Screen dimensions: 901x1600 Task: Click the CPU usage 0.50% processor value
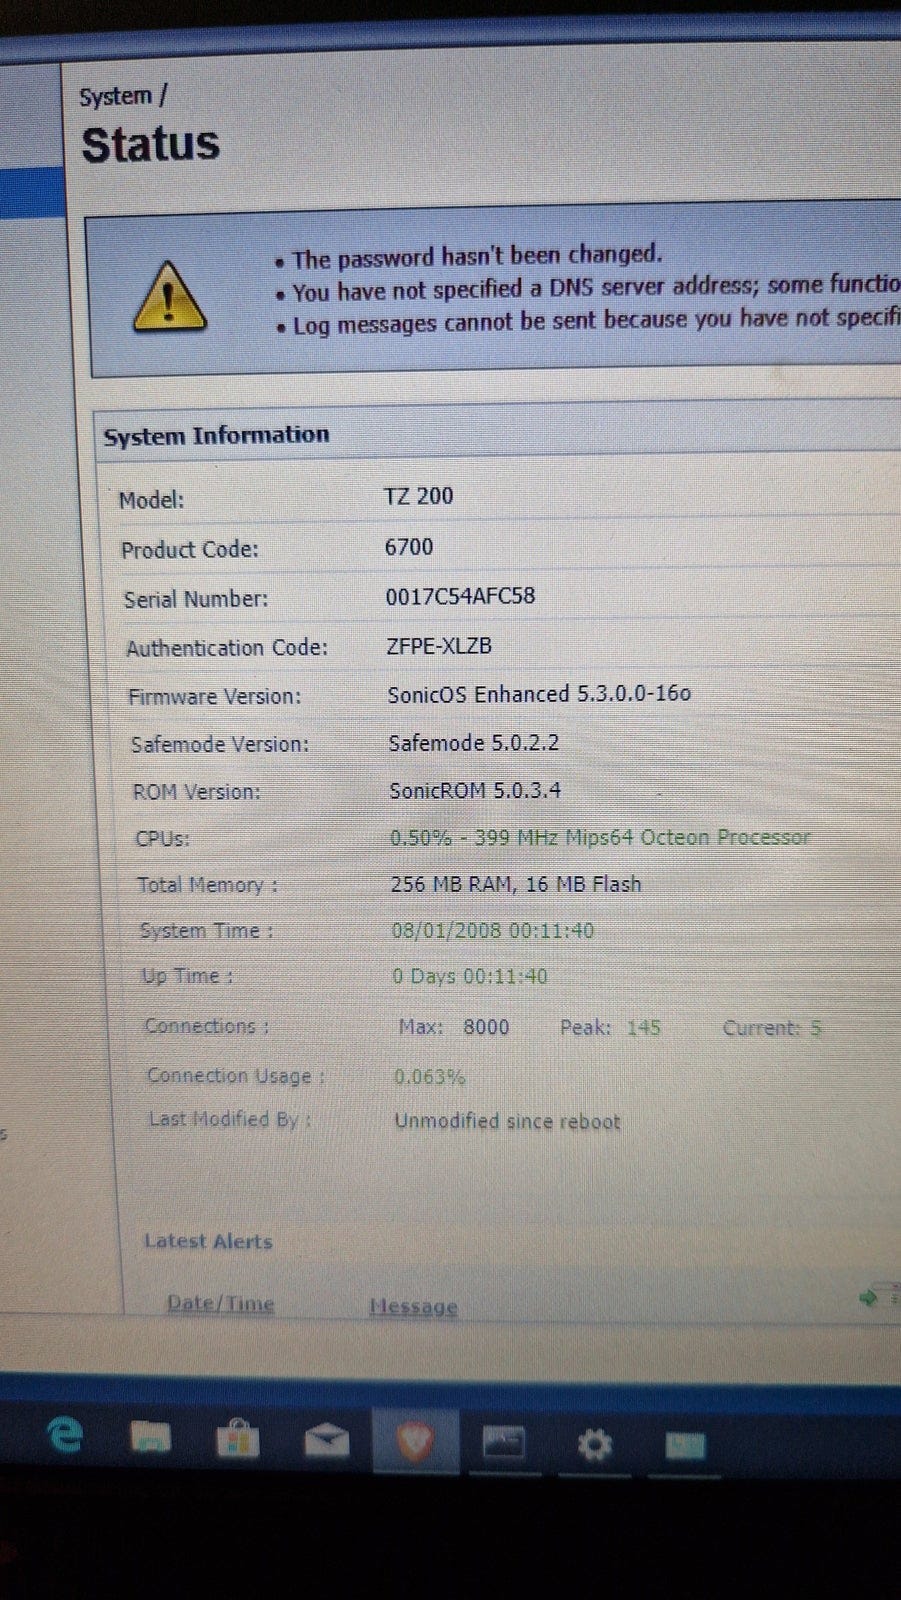click(600, 838)
